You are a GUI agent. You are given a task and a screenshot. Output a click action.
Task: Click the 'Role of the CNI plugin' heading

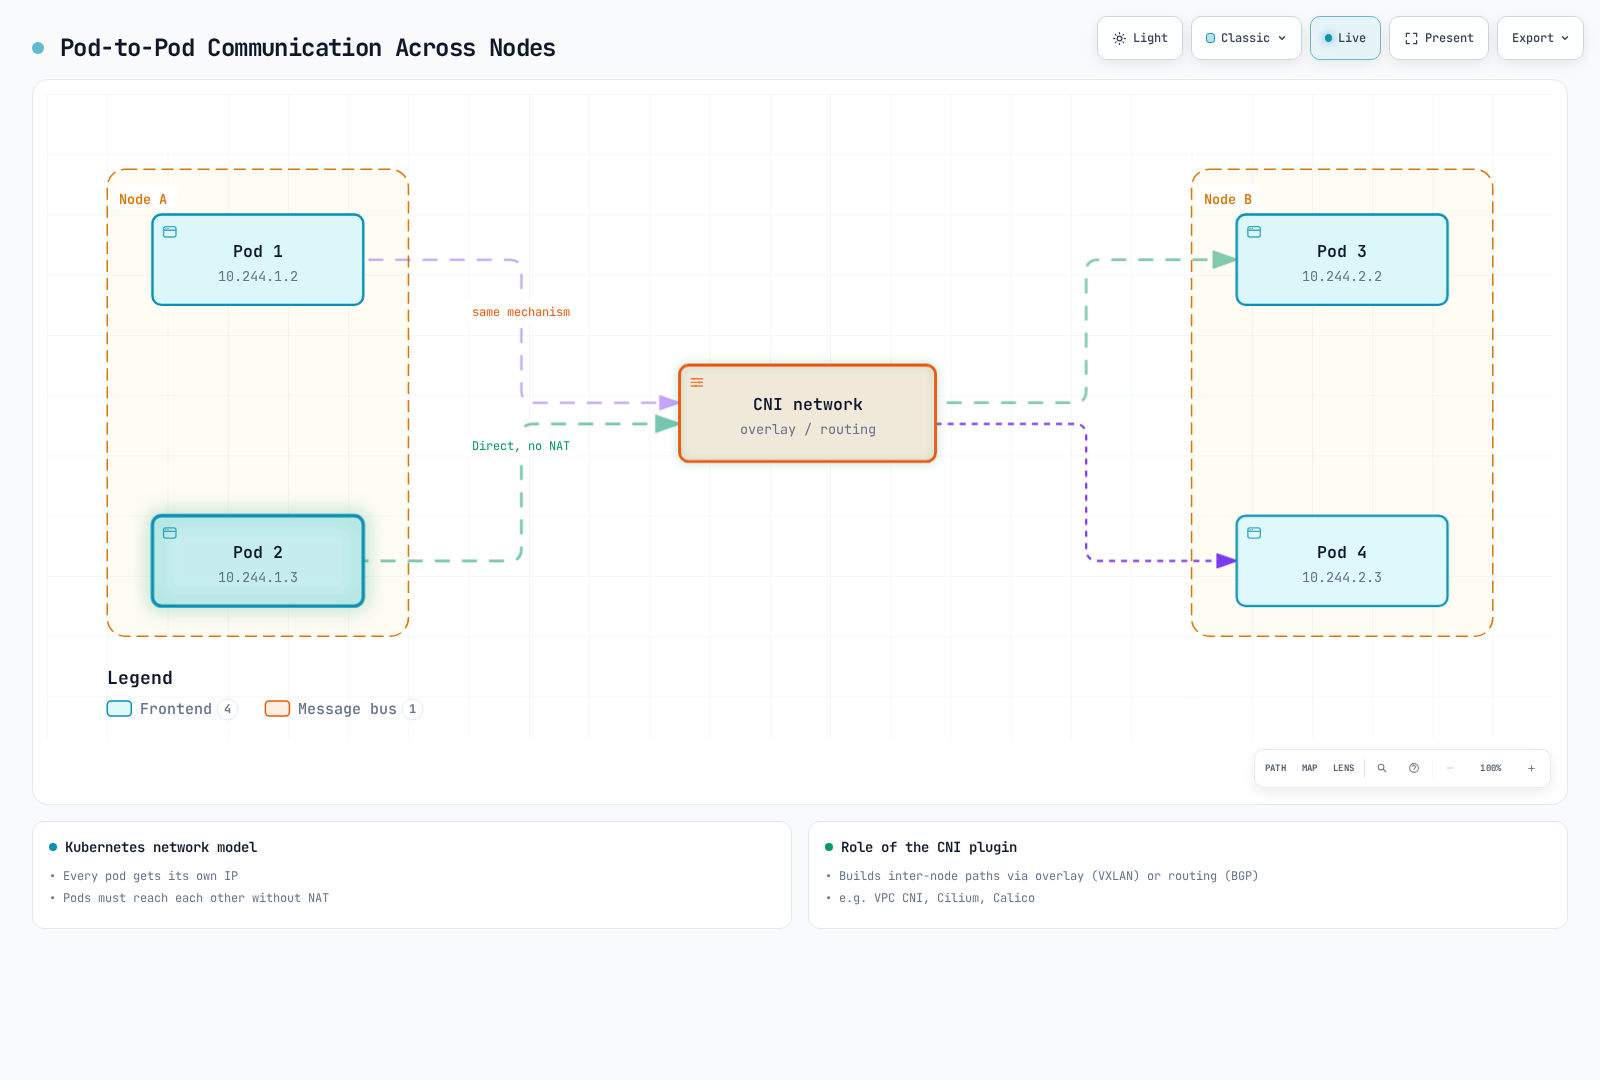point(929,847)
